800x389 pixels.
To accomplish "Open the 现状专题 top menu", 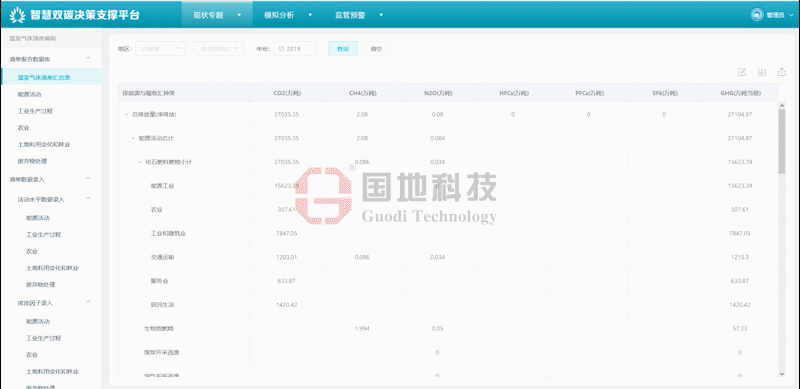I will point(217,15).
